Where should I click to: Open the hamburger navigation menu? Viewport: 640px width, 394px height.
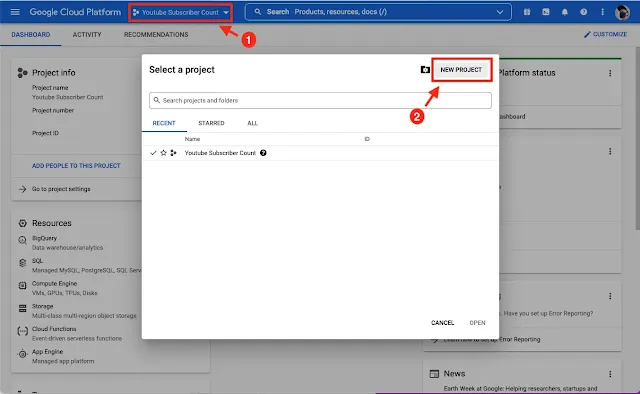point(15,12)
